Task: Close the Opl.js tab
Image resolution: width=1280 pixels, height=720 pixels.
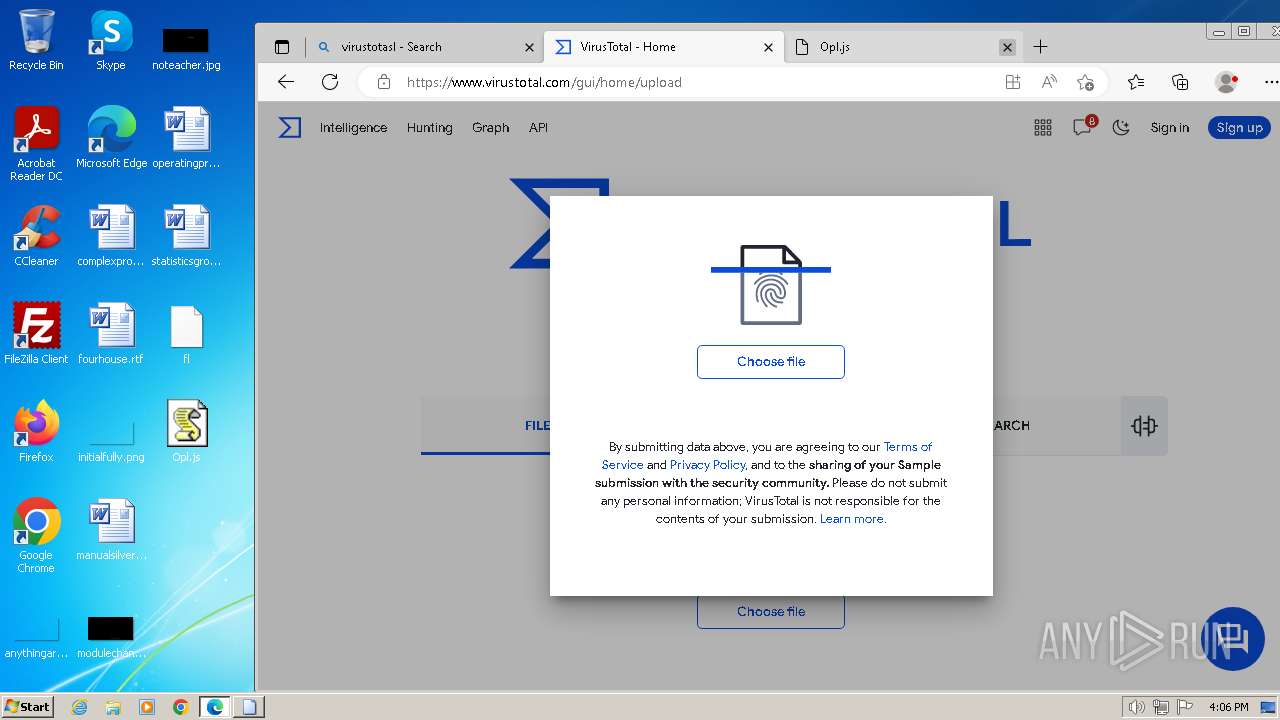Action: tap(1007, 47)
